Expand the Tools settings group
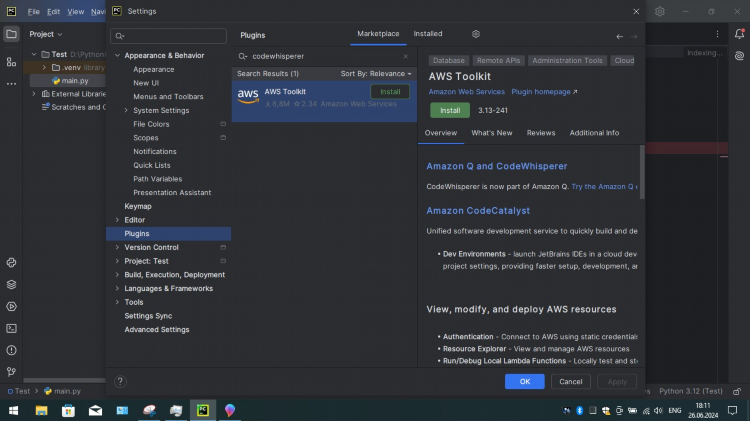 (x=117, y=302)
